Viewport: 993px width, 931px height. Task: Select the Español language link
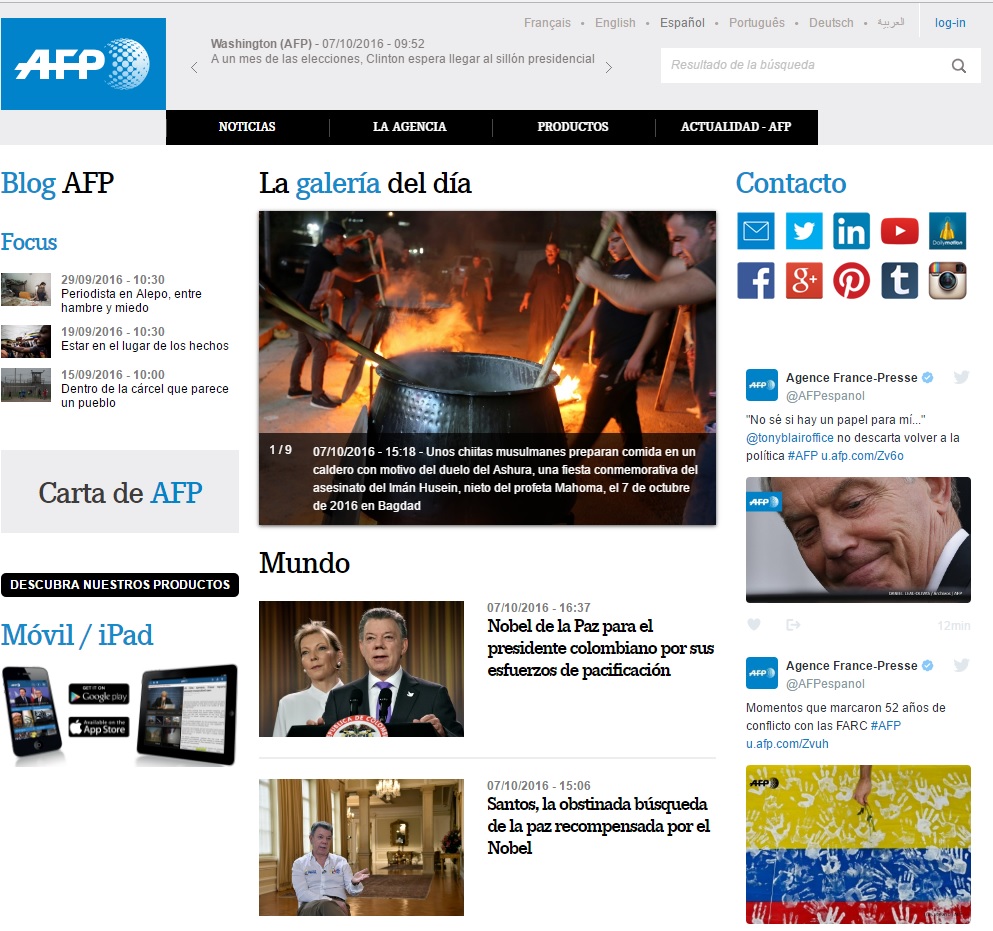(682, 23)
